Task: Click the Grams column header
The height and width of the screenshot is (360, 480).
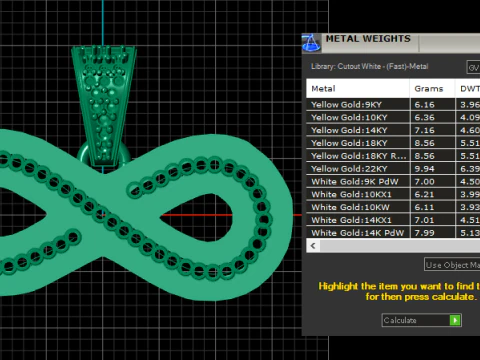Action: (432, 89)
